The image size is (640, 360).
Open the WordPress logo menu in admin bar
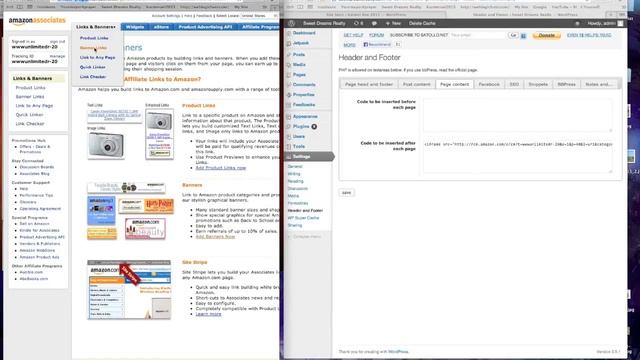click(x=291, y=24)
